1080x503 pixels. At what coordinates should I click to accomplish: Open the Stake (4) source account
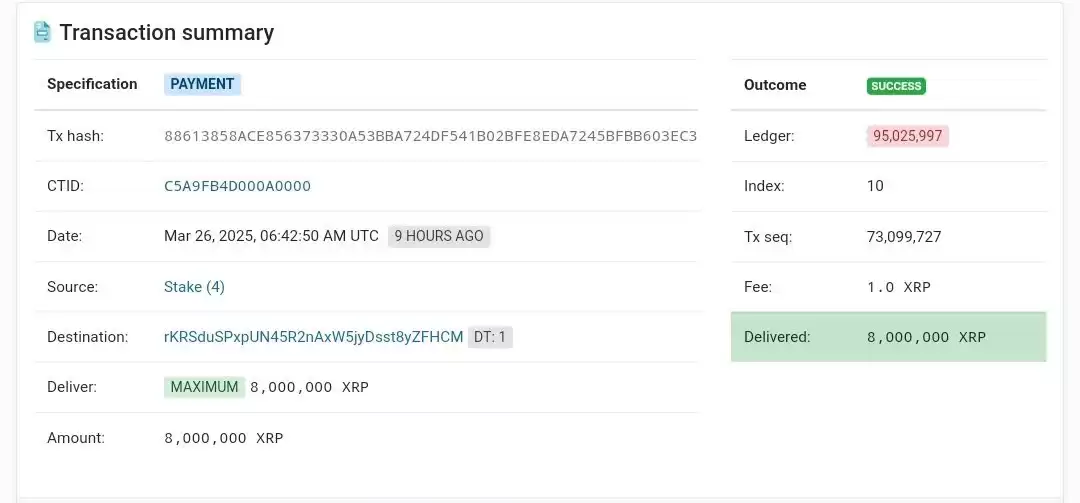(x=194, y=287)
